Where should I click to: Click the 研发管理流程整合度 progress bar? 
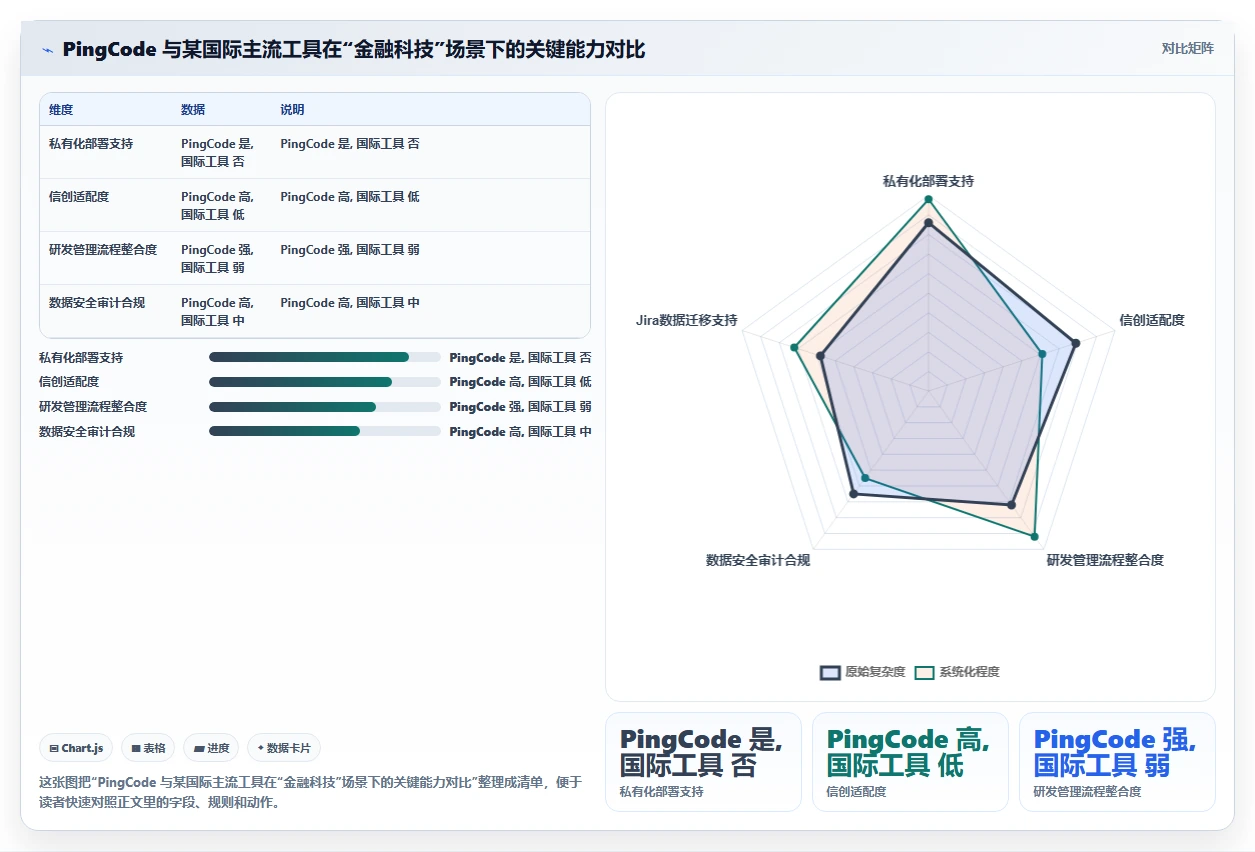(324, 407)
